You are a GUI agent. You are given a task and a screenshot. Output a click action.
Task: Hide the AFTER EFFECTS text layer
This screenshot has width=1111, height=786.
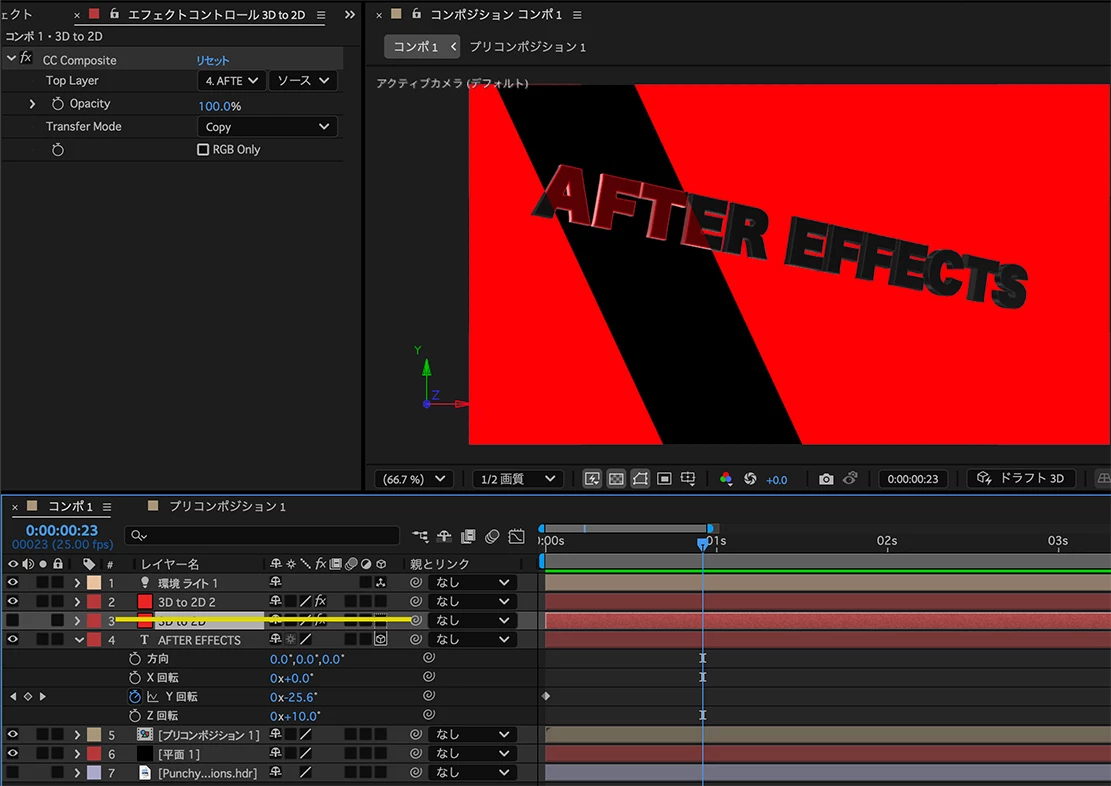[x=13, y=639]
